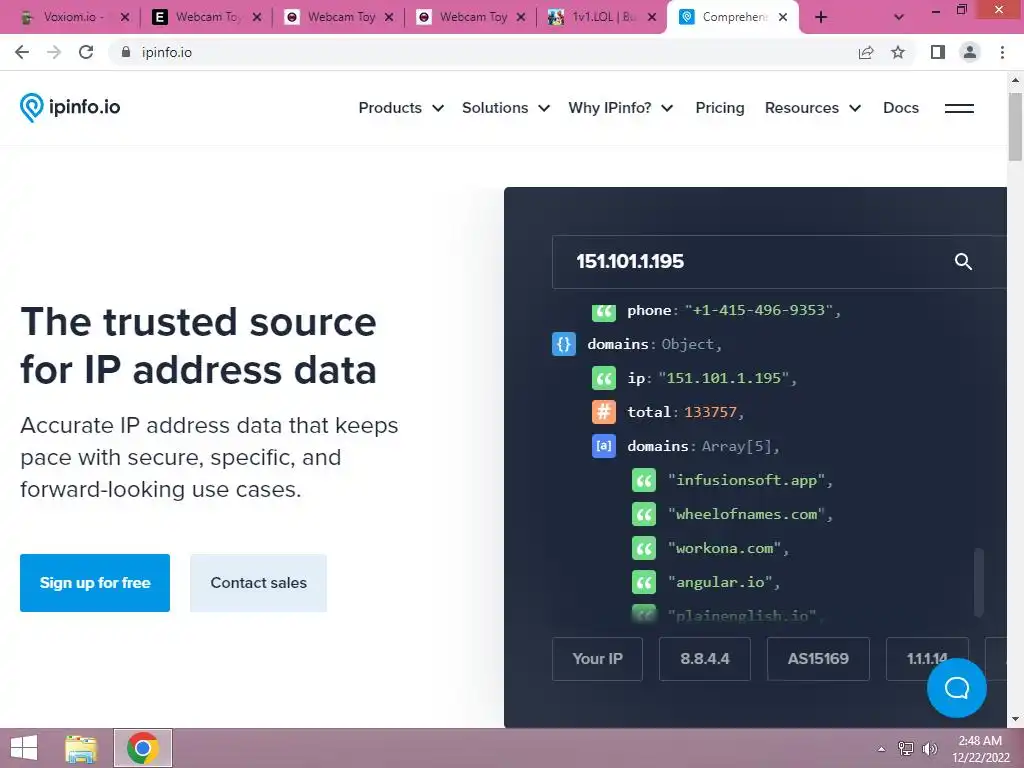Viewport: 1024px width, 768px height.
Task: Switch to the 1v1.LOL tab
Action: pyautogui.click(x=601, y=18)
